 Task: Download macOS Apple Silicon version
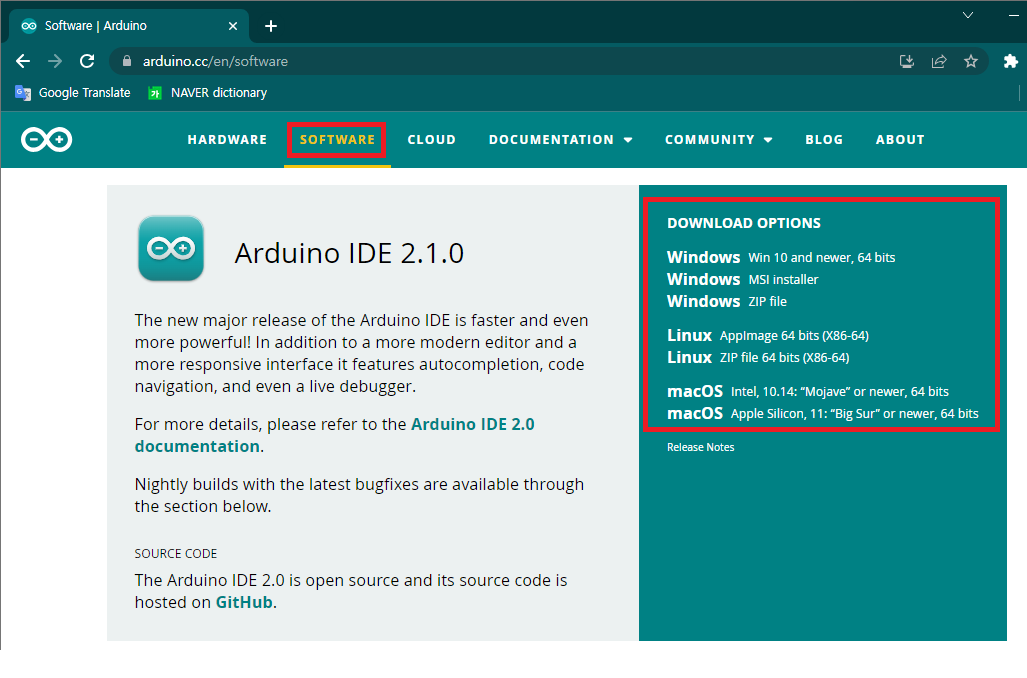pyautogui.click(x=823, y=414)
